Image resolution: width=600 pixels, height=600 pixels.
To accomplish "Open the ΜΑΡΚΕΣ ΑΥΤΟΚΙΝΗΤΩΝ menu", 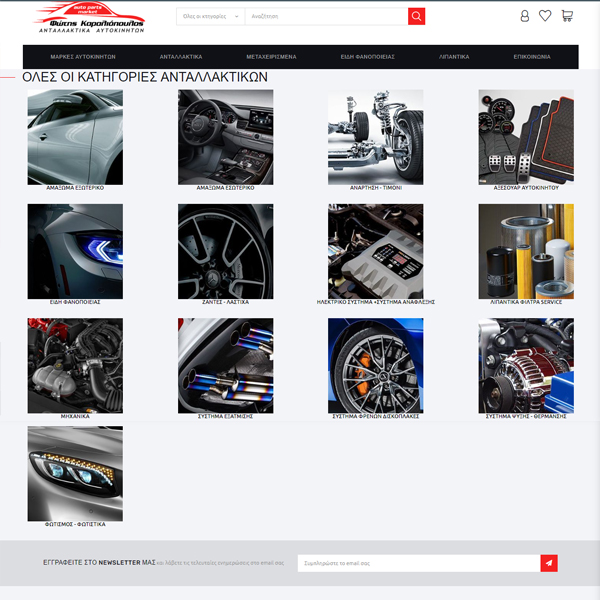I will click(83, 57).
